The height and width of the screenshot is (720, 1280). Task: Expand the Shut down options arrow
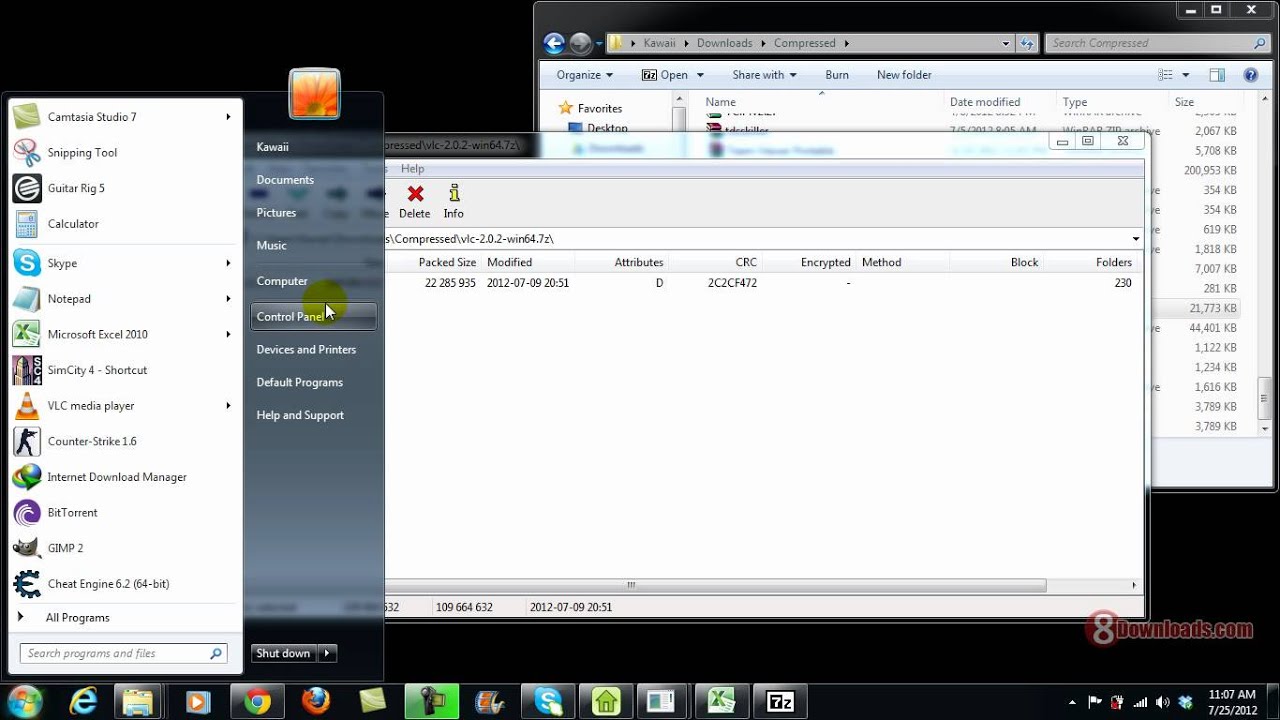(327, 653)
